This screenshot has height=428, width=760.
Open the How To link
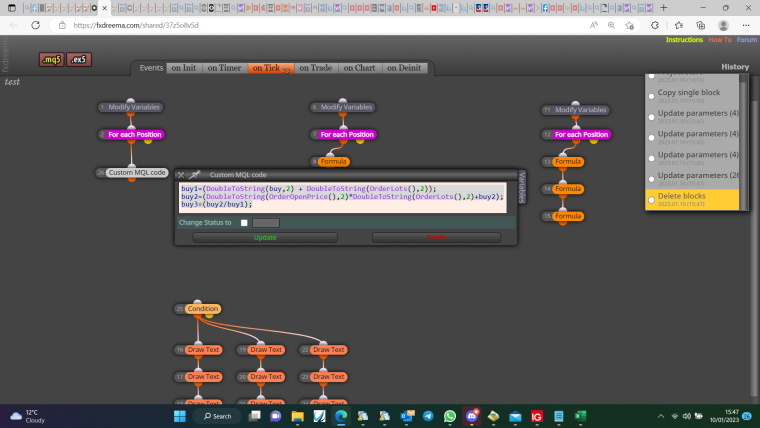coord(720,40)
